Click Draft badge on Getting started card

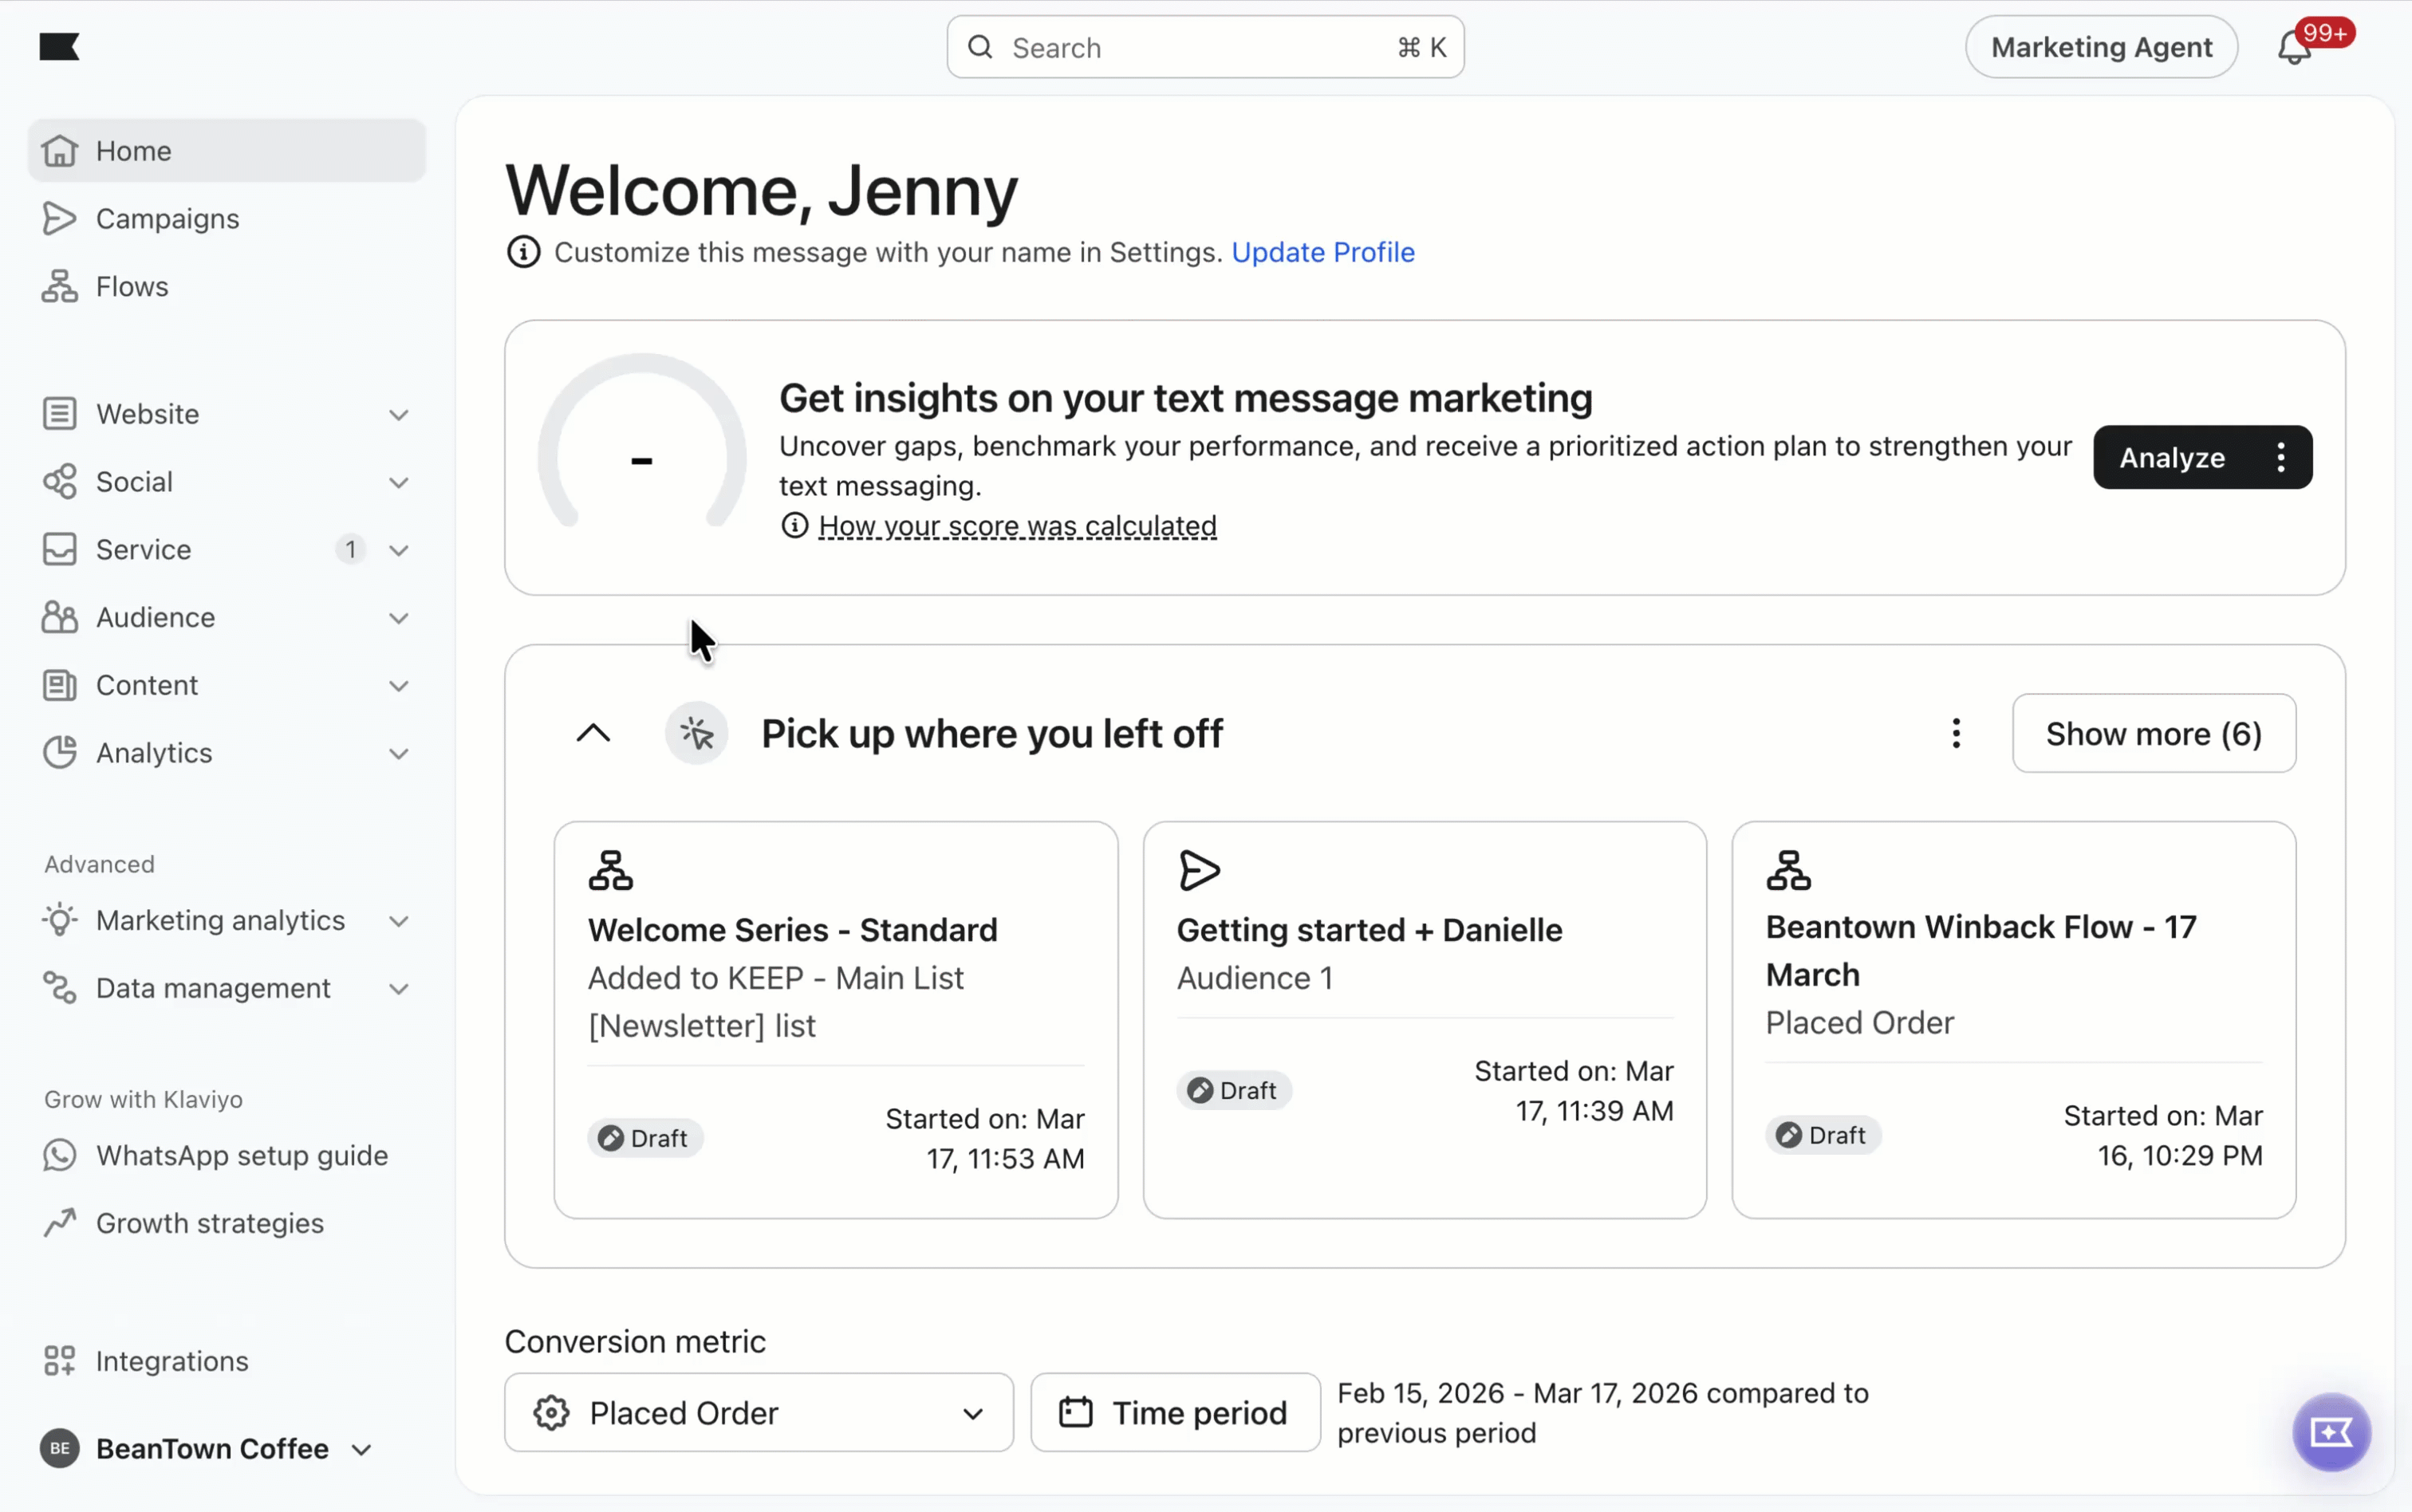pos(1234,1090)
